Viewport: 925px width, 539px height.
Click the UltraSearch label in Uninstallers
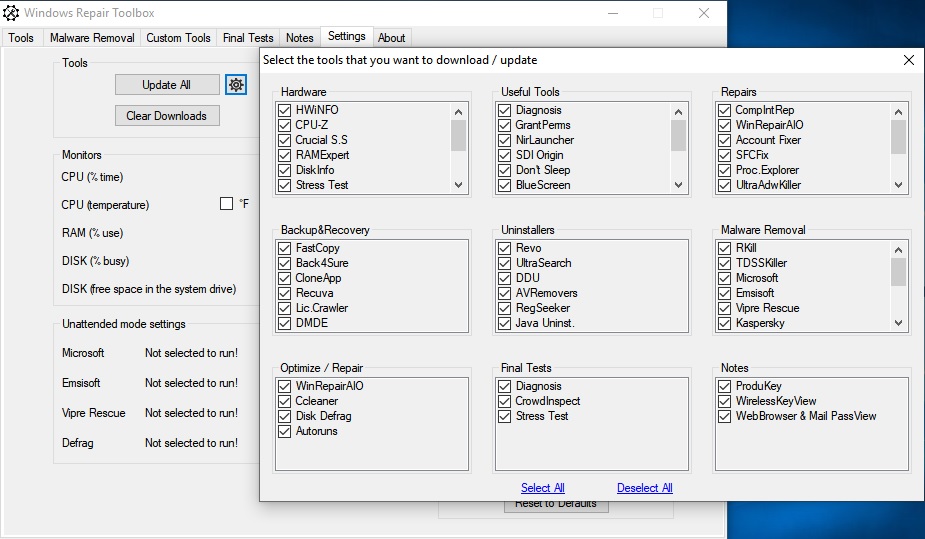pos(543,263)
